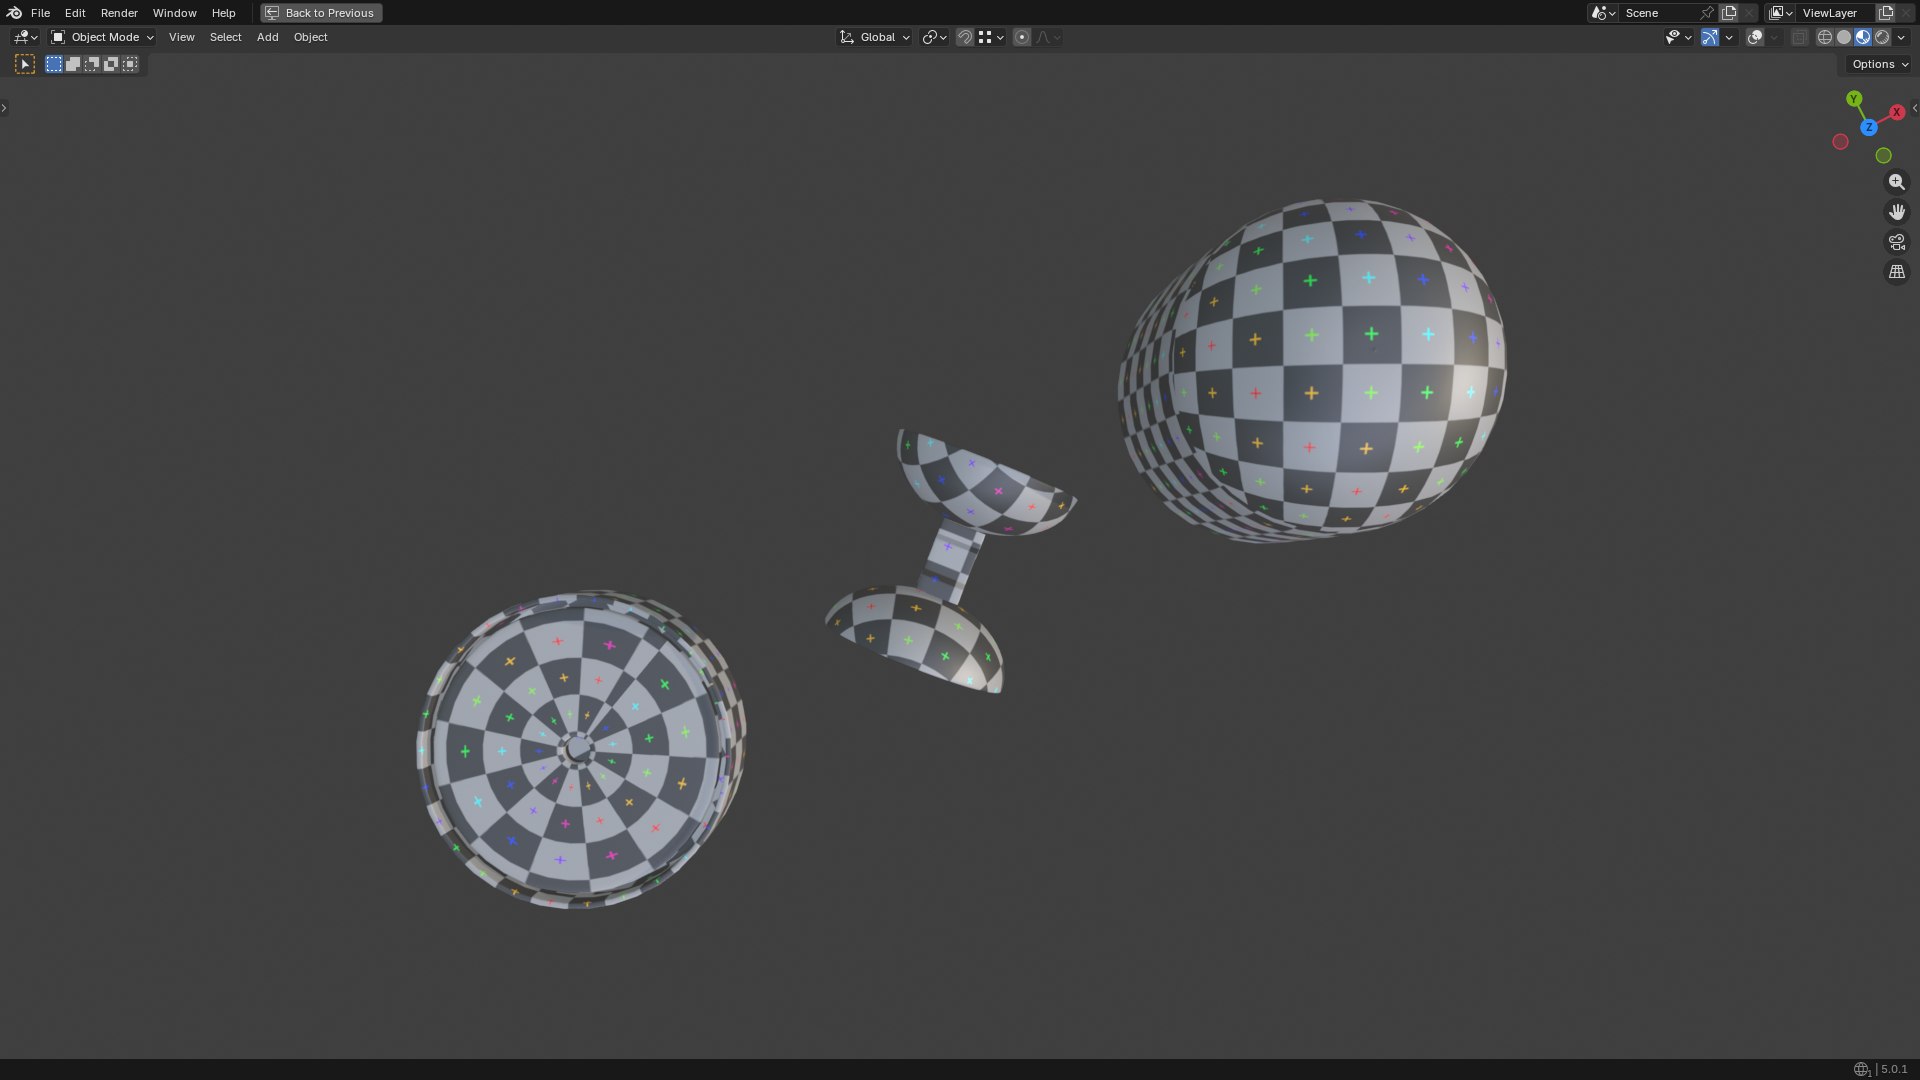Choose the Invert selection mode
Viewport: 1920px width, 1080px height.
111,64
